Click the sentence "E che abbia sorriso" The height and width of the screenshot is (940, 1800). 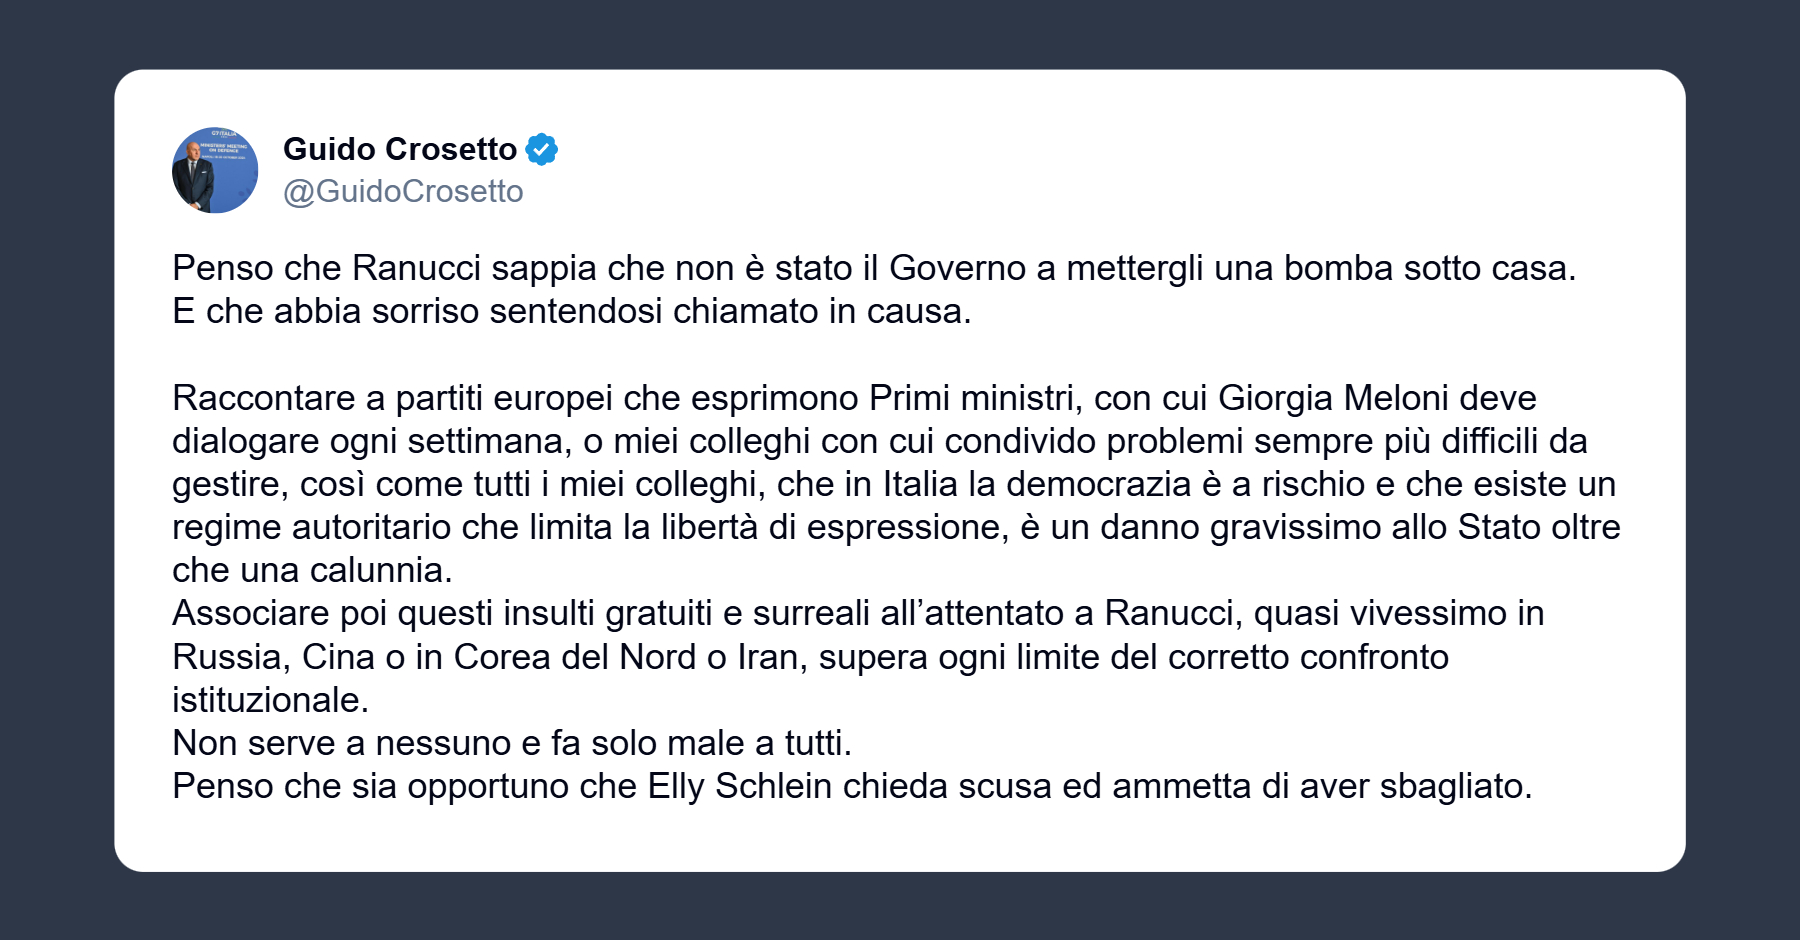[x=571, y=311]
